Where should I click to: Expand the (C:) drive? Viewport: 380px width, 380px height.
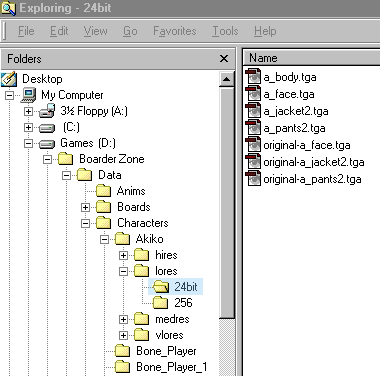(x=29, y=127)
